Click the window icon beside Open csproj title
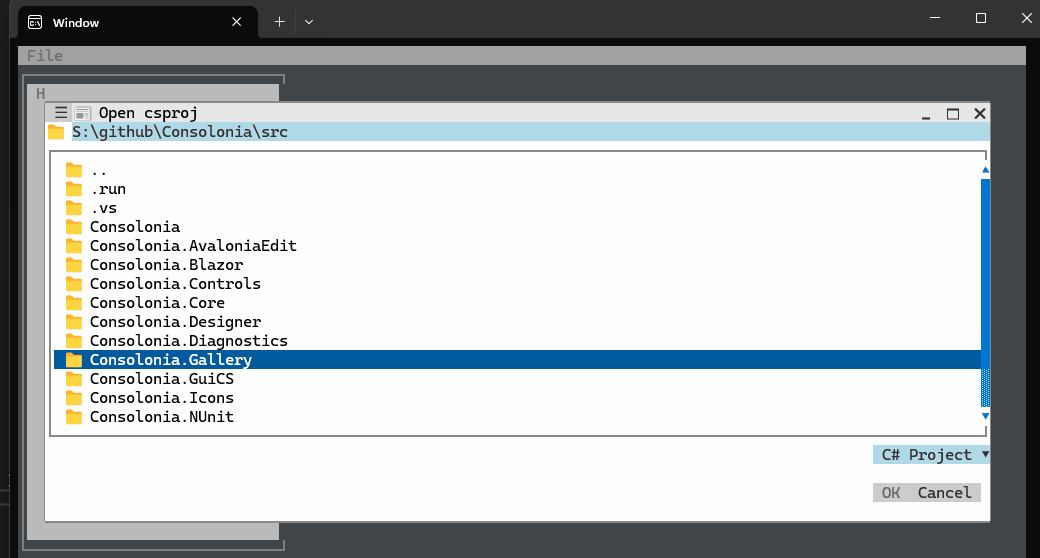 click(82, 113)
